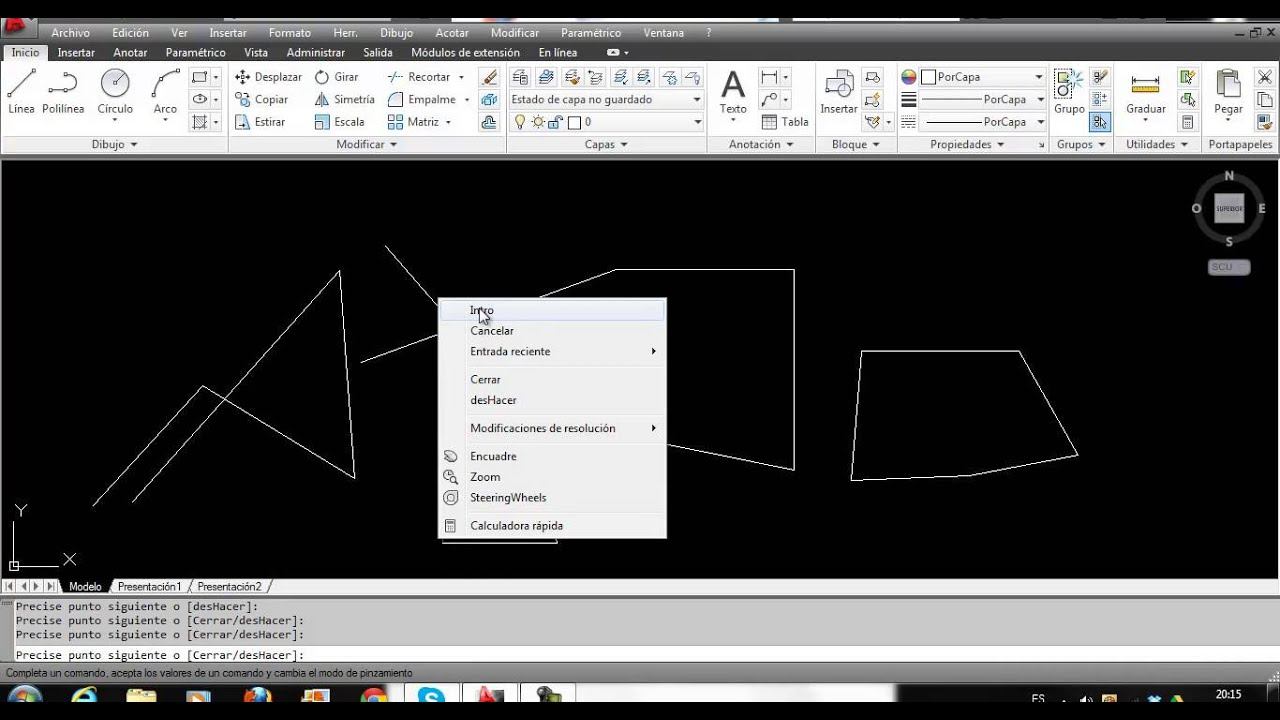Viewport: 1280px width, 720px height.
Task: Click the rectangle tool icon in Dibujo
Action: [x=200, y=77]
